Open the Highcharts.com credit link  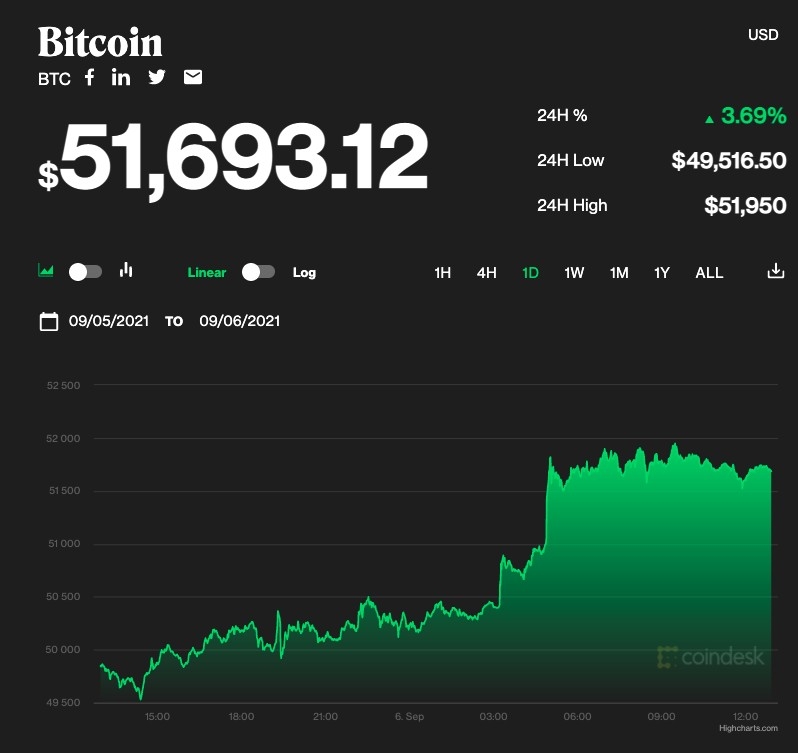point(748,728)
